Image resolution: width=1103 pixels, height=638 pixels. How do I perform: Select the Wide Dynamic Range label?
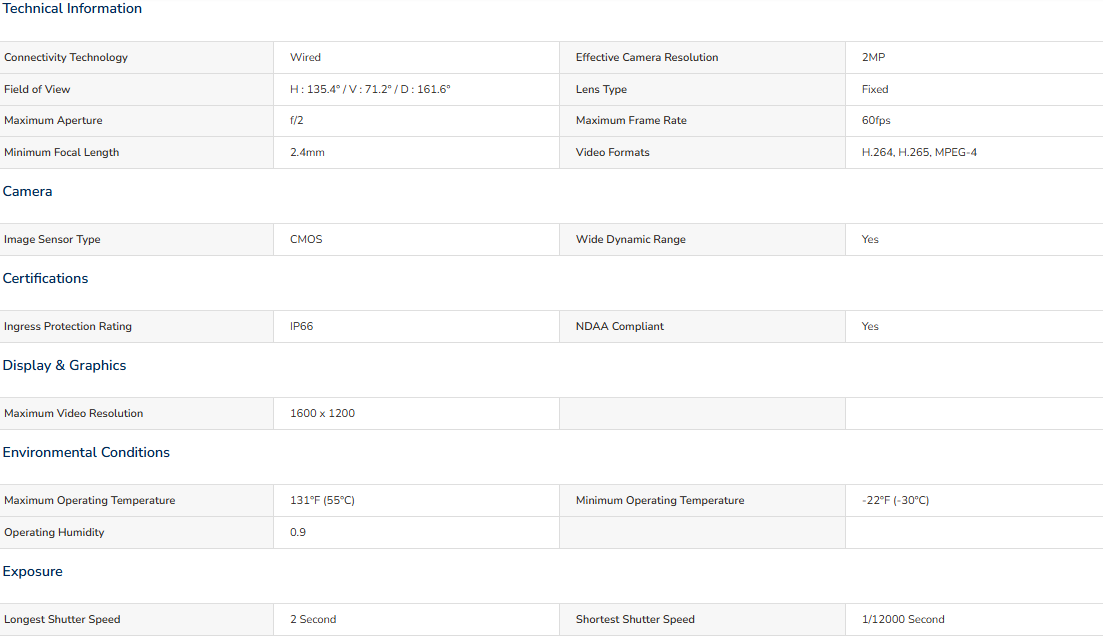tap(631, 239)
